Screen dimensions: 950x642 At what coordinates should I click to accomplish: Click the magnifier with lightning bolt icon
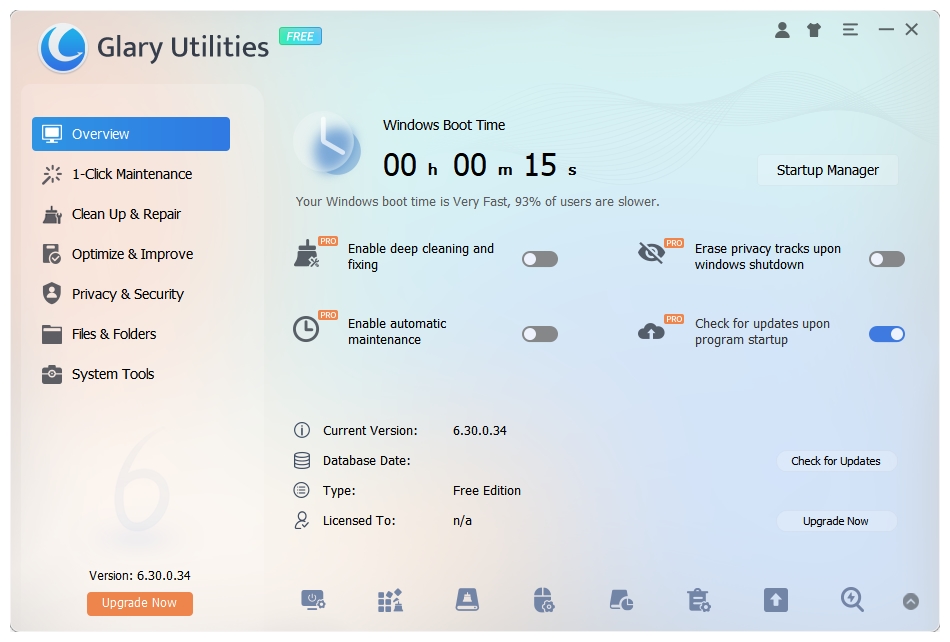click(x=852, y=599)
